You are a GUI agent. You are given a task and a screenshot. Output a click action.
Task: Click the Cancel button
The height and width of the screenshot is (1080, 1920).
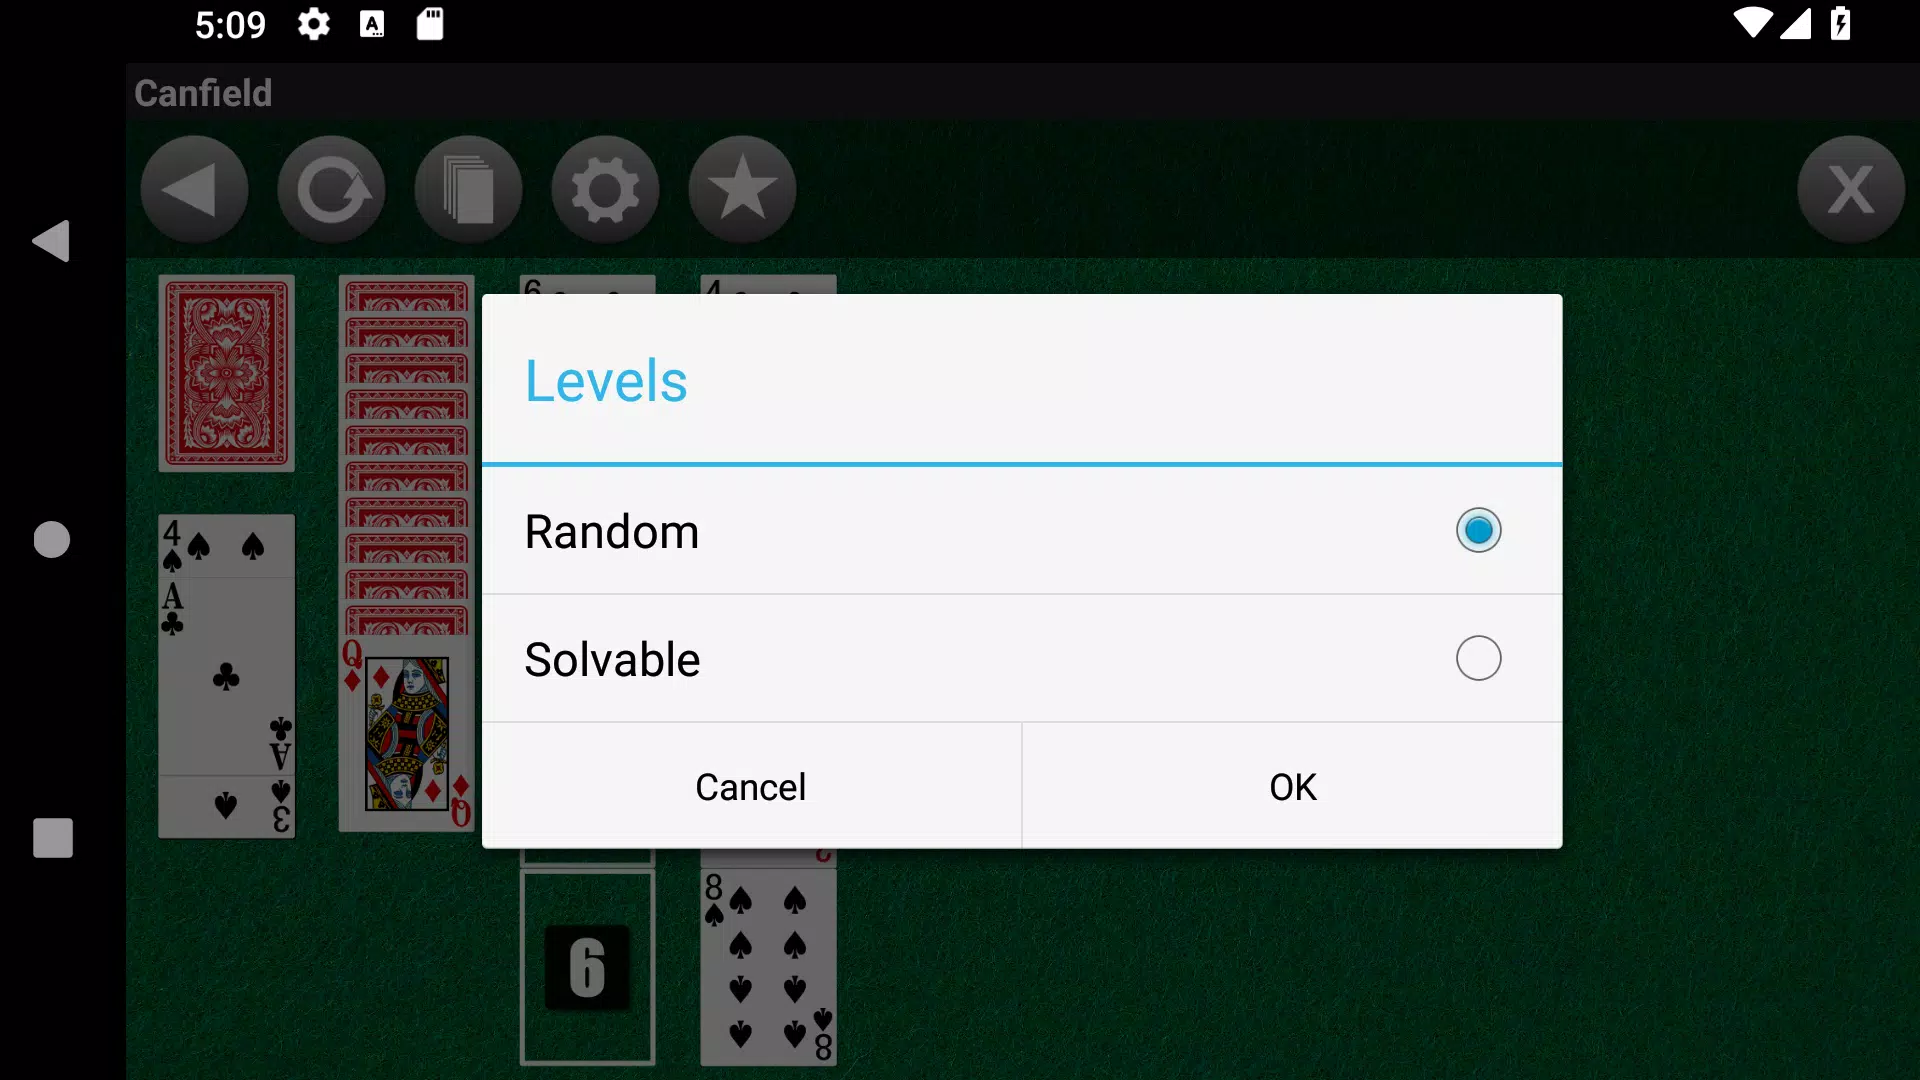coord(750,786)
